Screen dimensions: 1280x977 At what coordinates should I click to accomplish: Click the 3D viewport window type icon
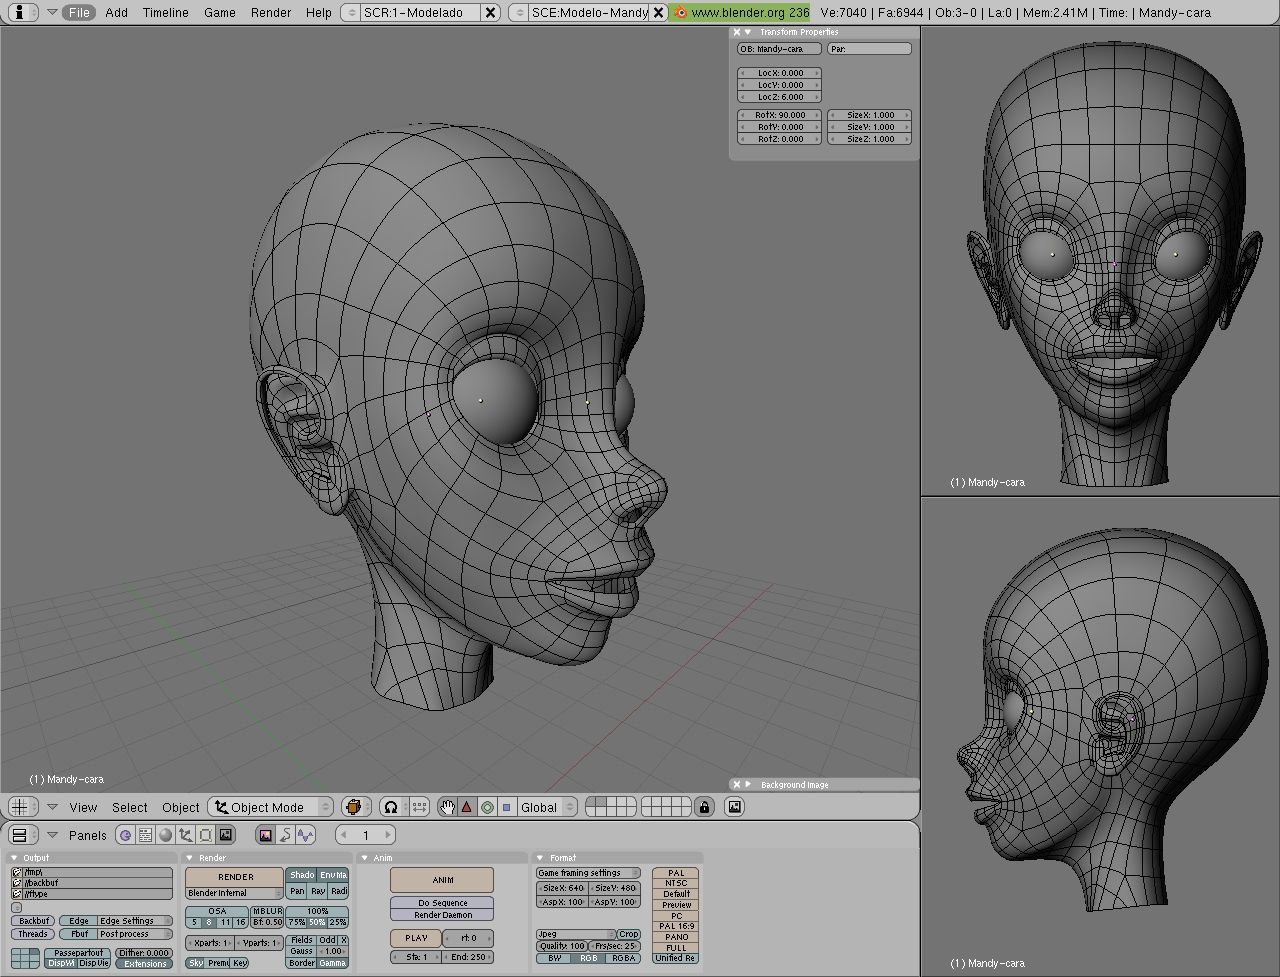pos(20,807)
